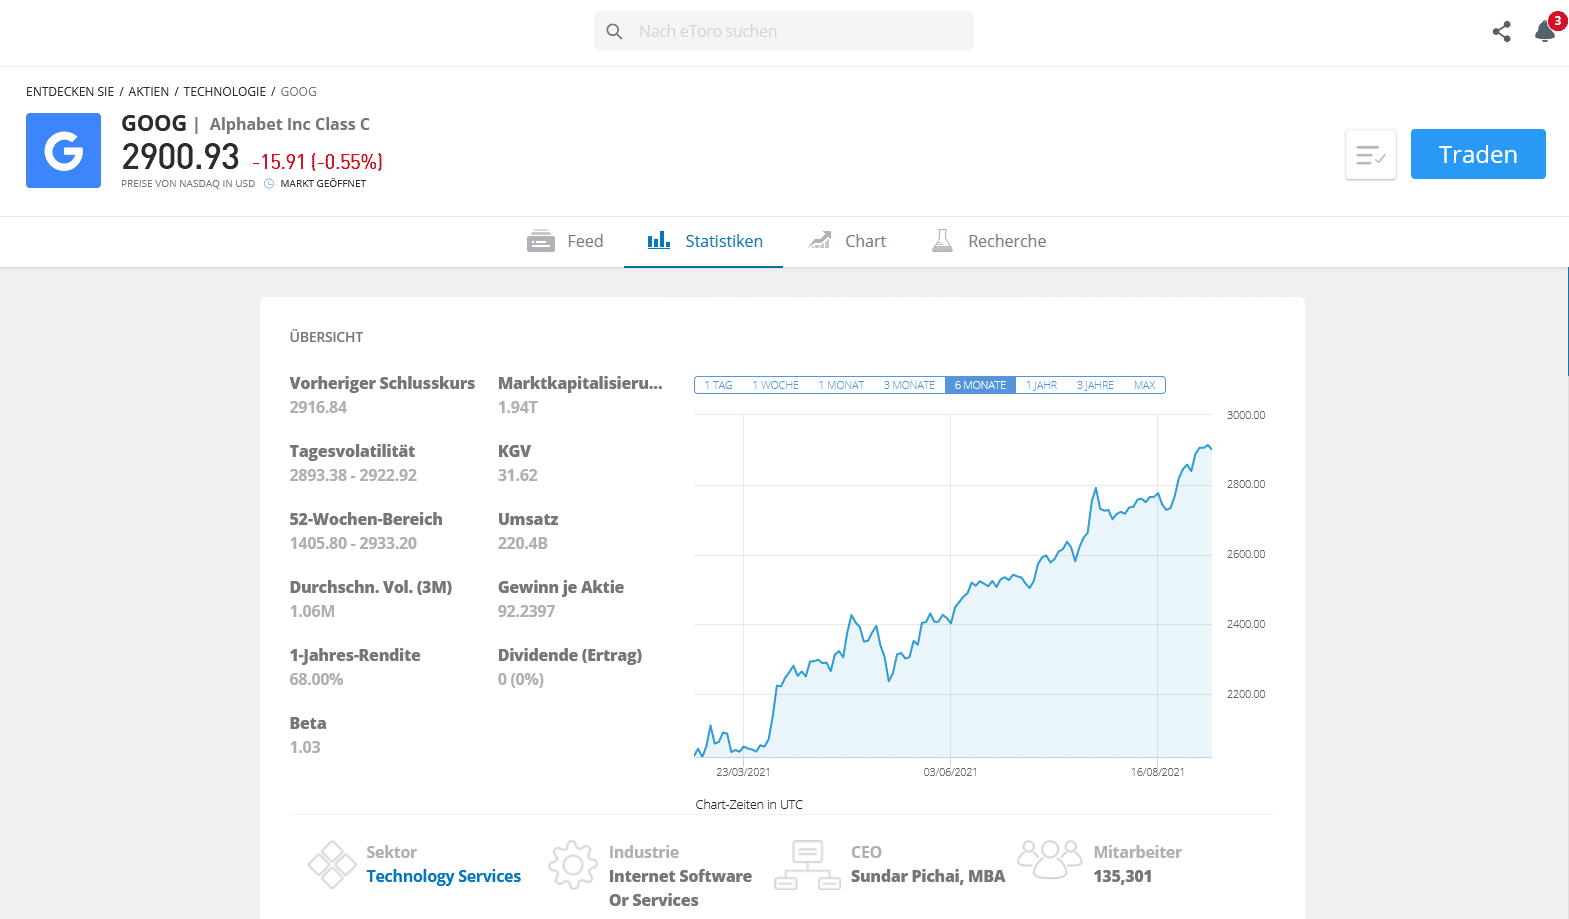Click the search magnifier icon
This screenshot has height=919, width=1569.
pyautogui.click(x=614, y=32)
